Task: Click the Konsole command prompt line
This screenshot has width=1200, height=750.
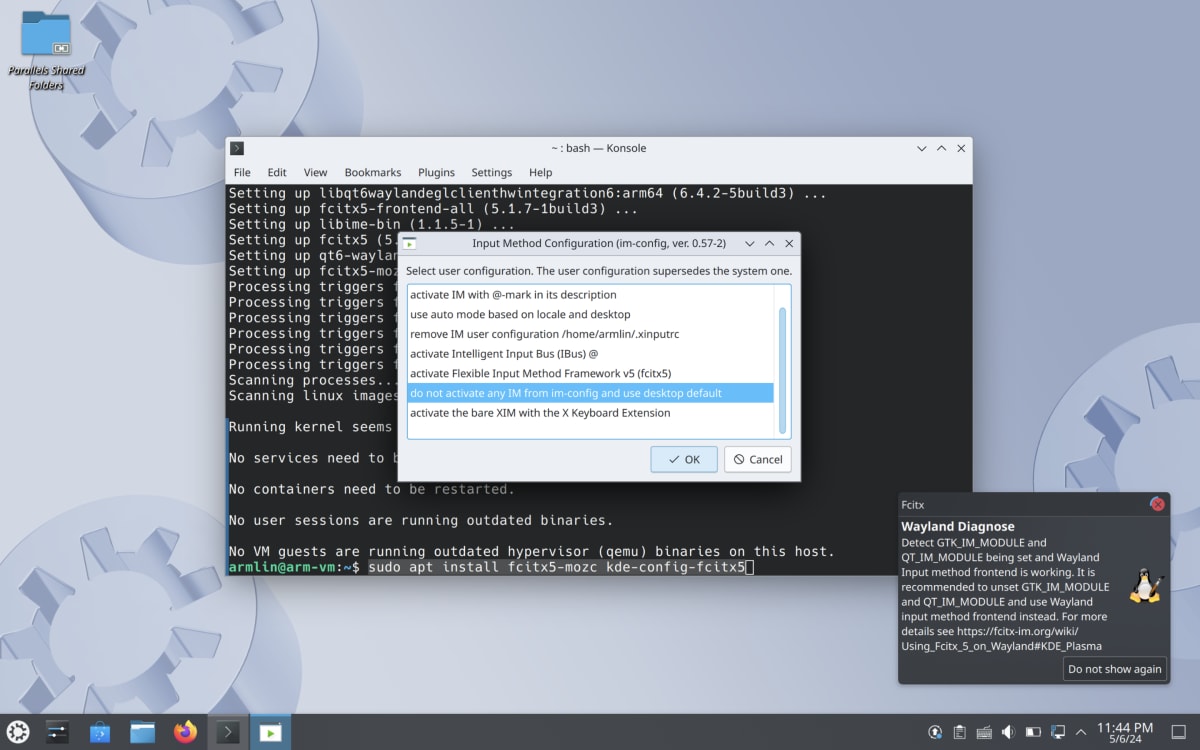Action: point(491,567)
